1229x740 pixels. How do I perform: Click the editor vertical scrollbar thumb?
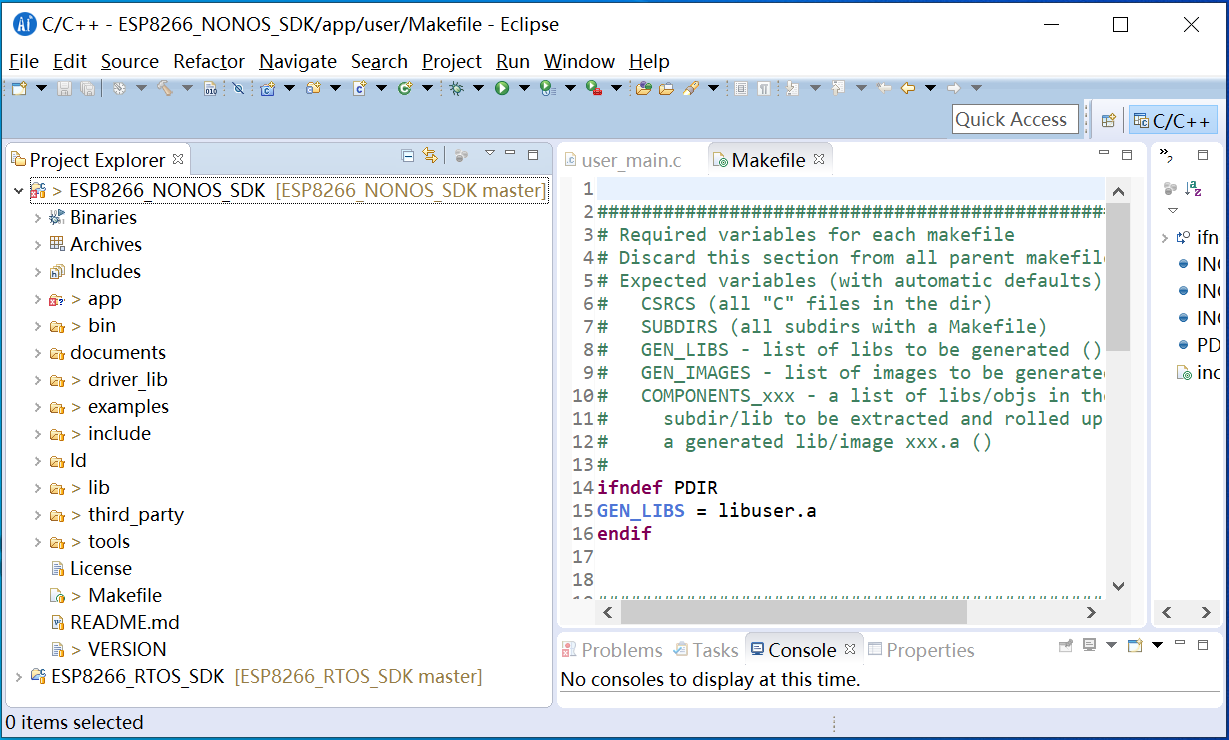point(1118,278)
